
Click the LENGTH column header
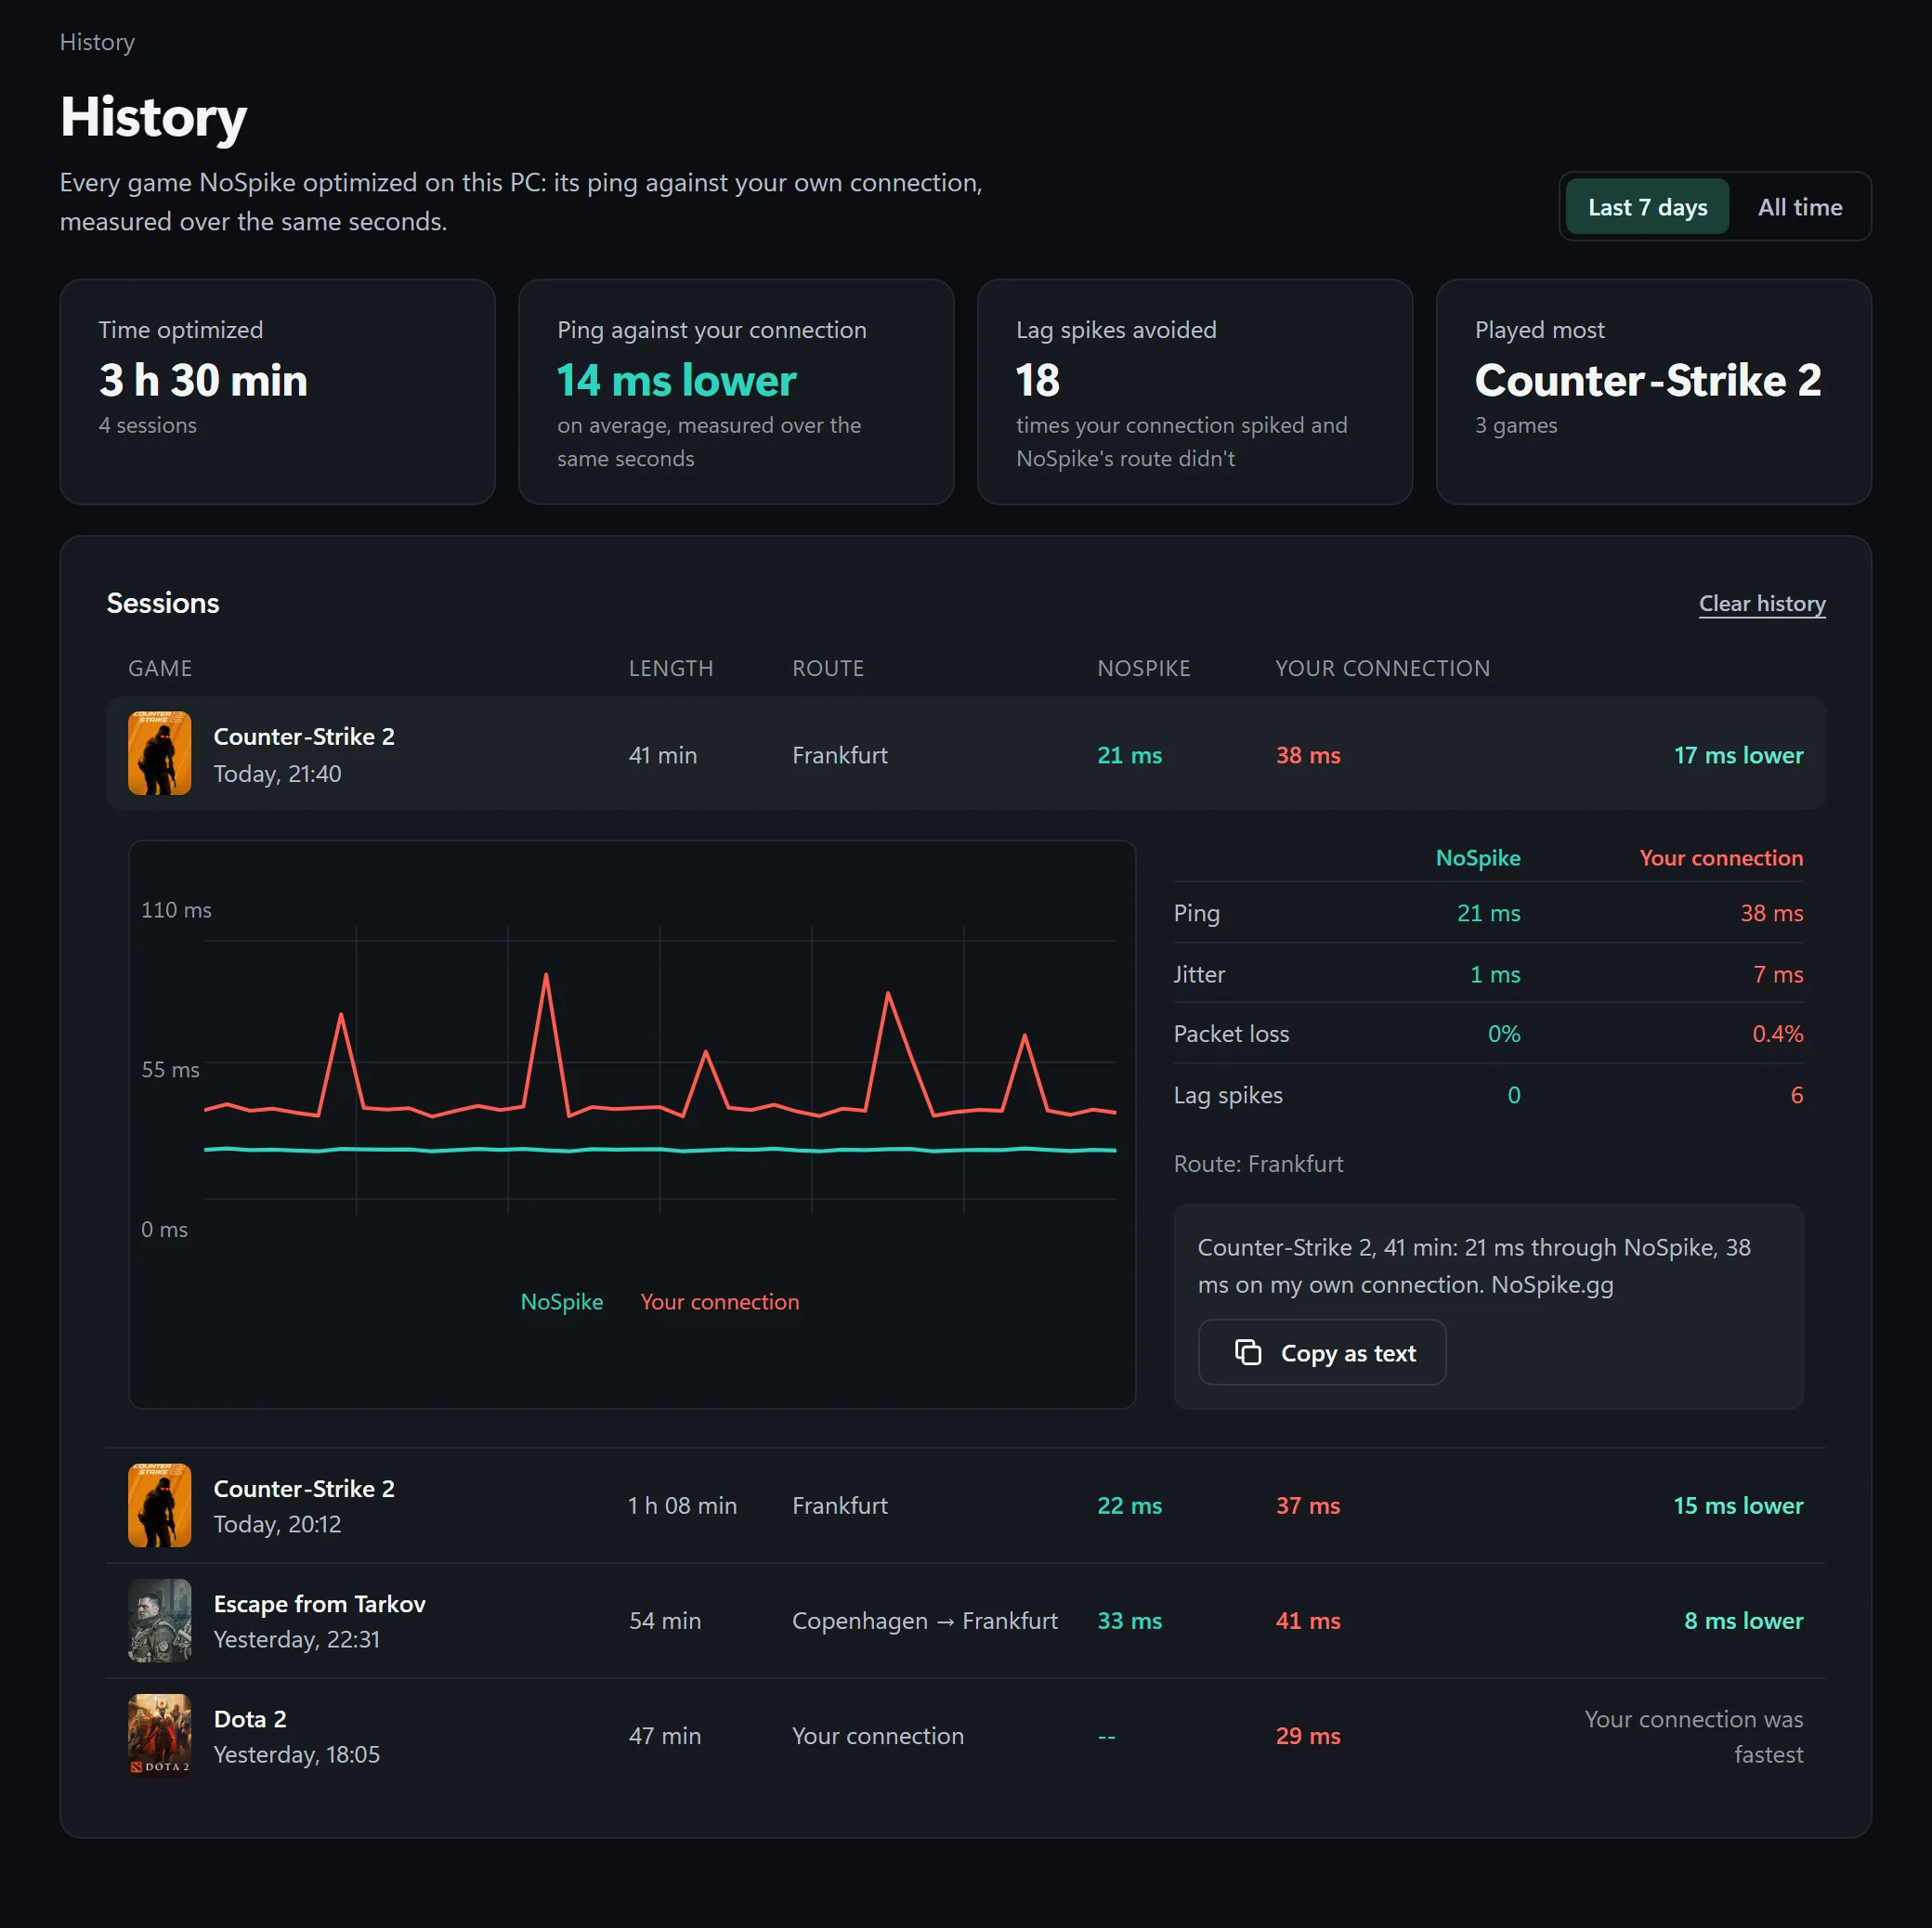(671, 668)
